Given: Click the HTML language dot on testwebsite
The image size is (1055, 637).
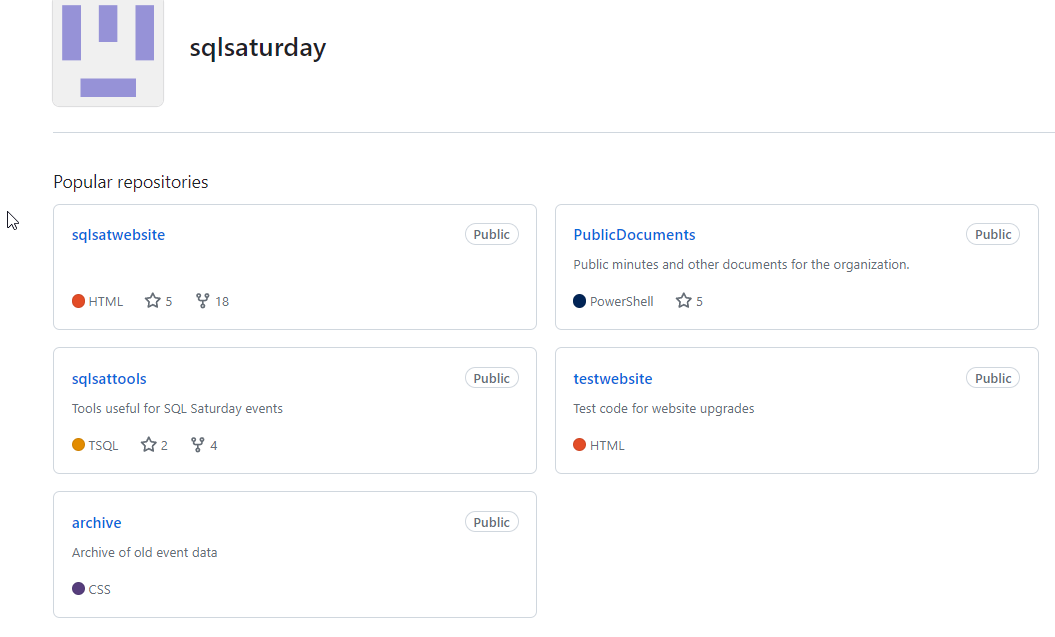Looking at the screenshot, I should click(x=580, y=445).
